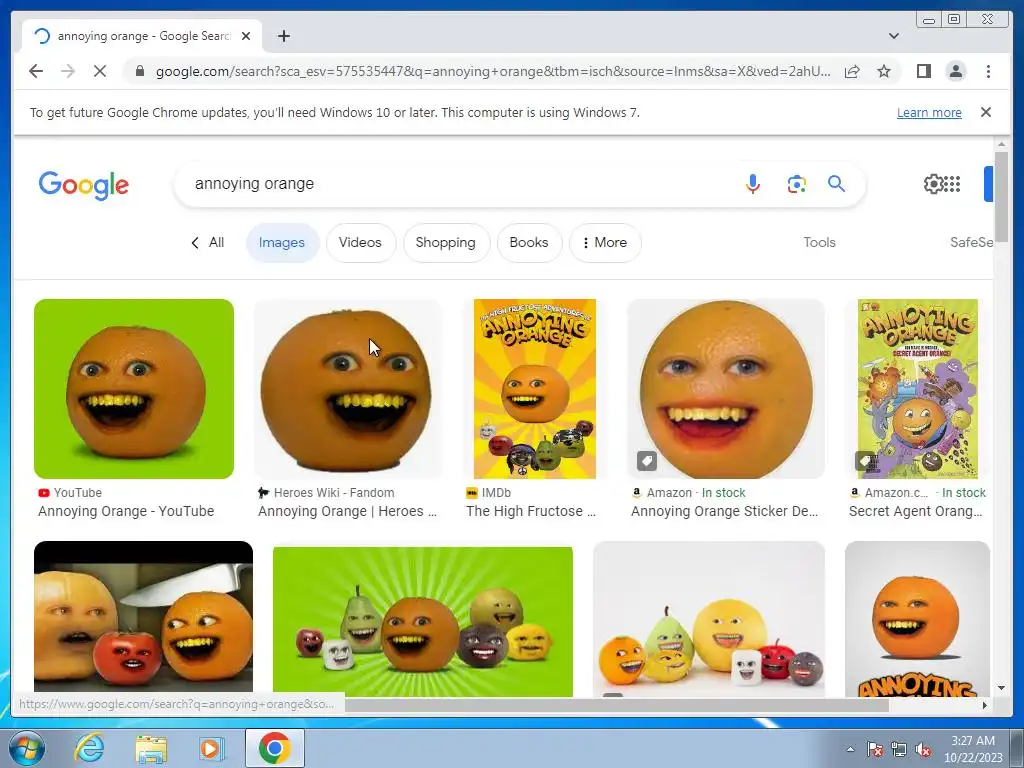Screen dimensions: 1024x768
Task: Switch to Videos results
Action: click(360, 242)
